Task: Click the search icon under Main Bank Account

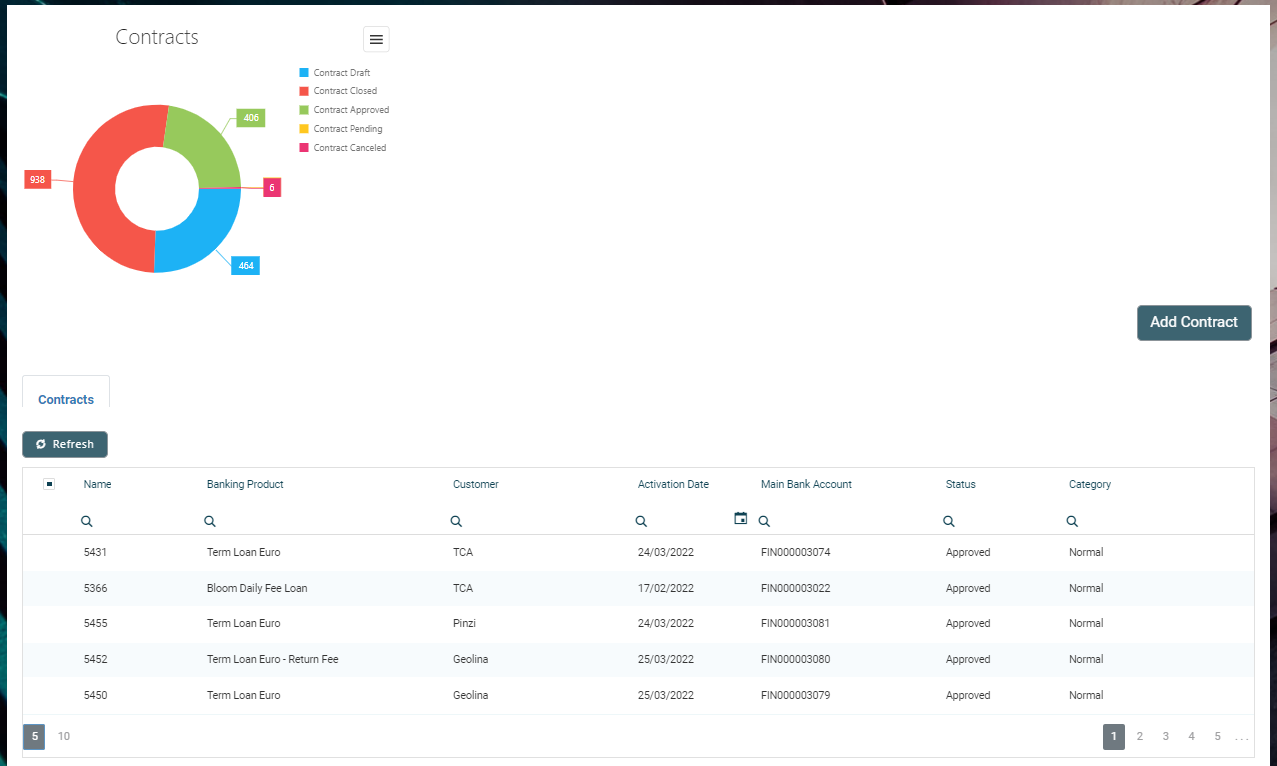Action: [x=764, y=521]
